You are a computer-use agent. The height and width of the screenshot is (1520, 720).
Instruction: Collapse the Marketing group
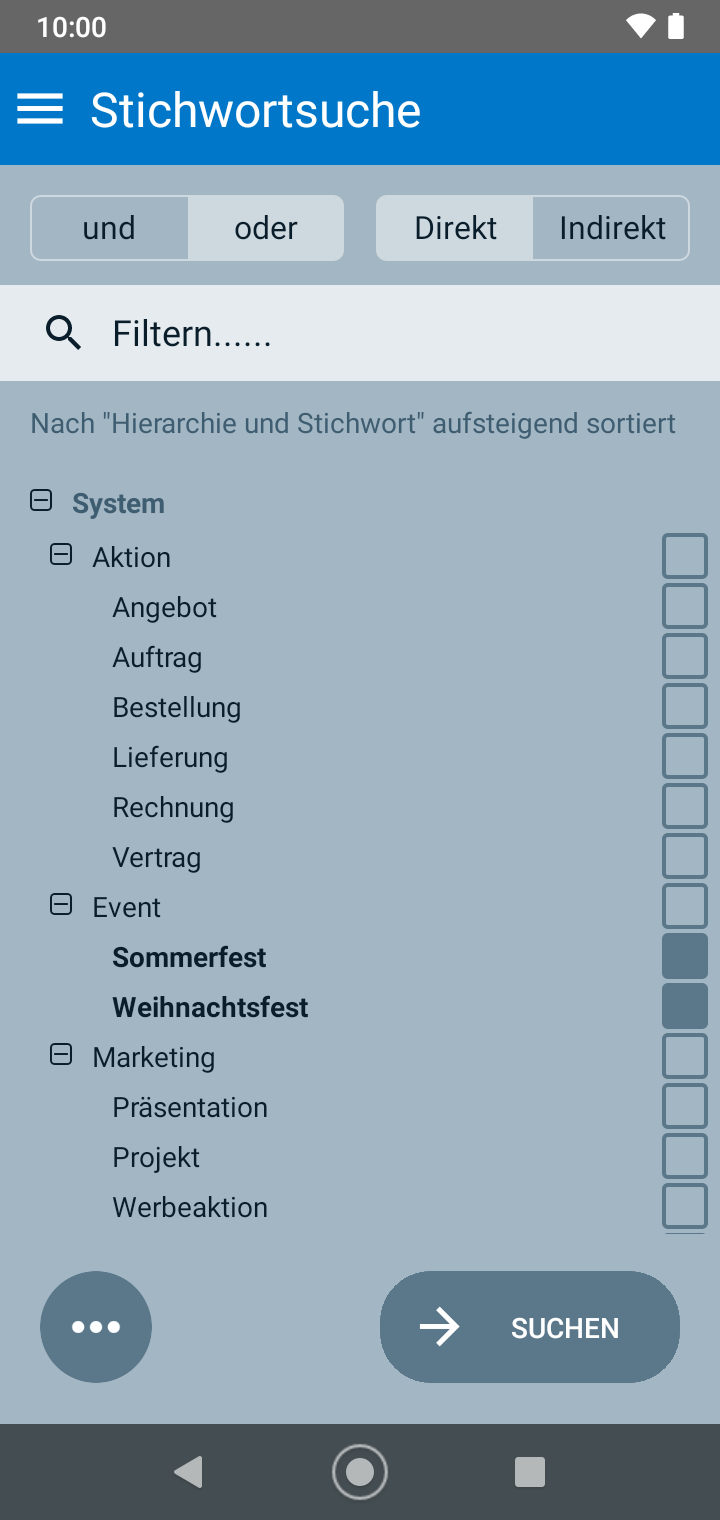[61, 1054]
